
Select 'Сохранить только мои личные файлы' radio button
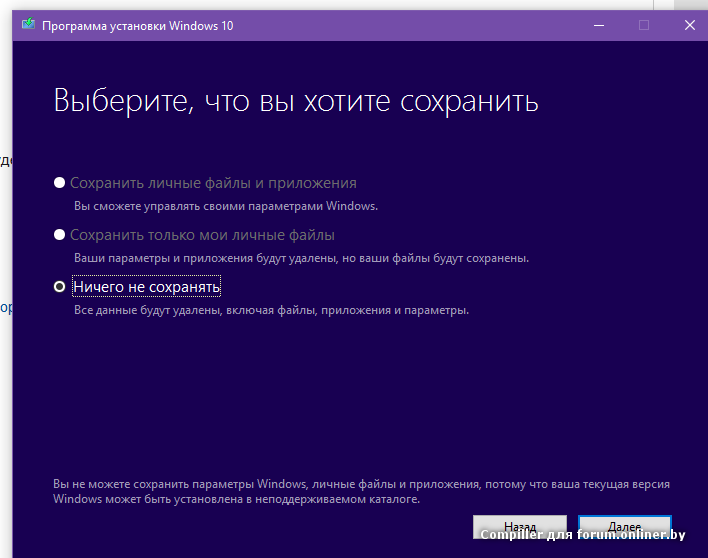pos(59,235)
